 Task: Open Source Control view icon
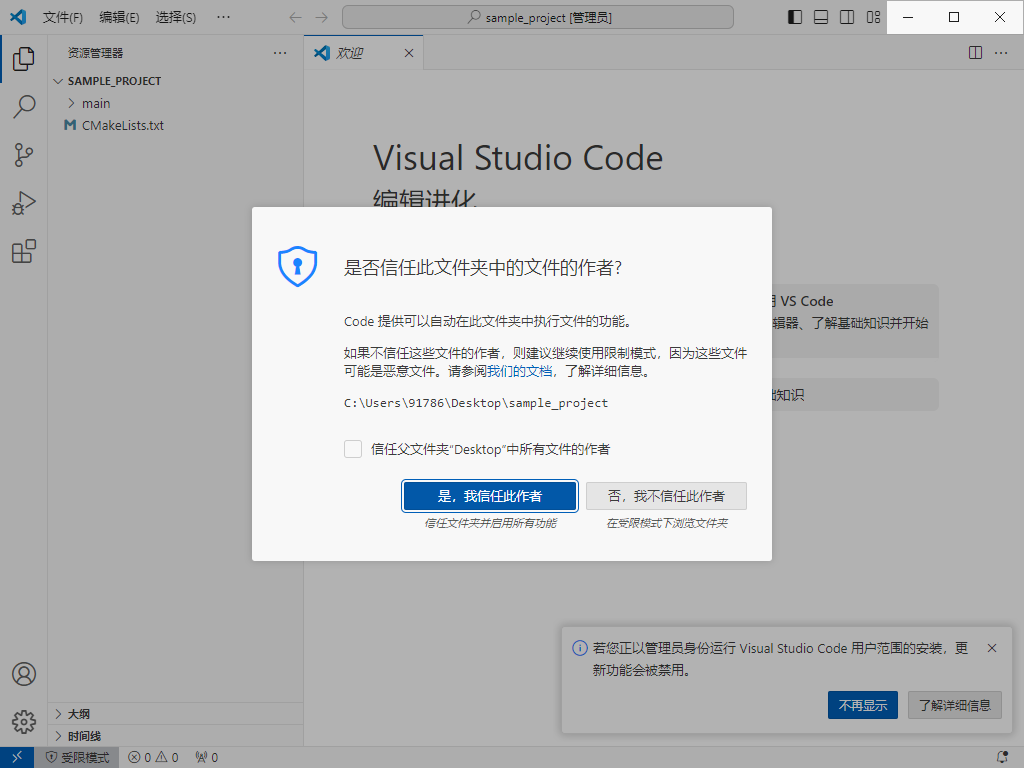[x=24, y=155]
